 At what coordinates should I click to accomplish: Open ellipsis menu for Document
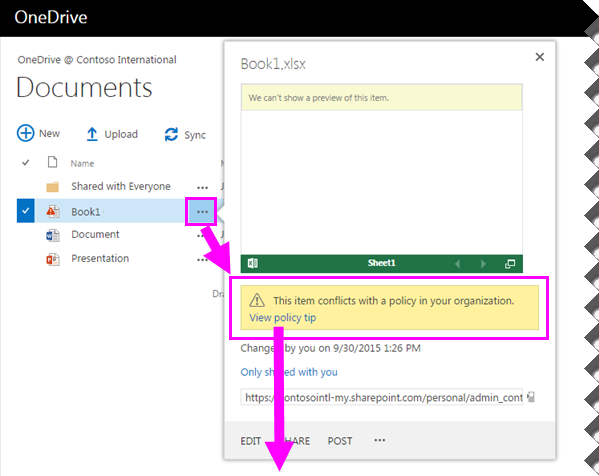pyautogui.click(x=200, y=235)
